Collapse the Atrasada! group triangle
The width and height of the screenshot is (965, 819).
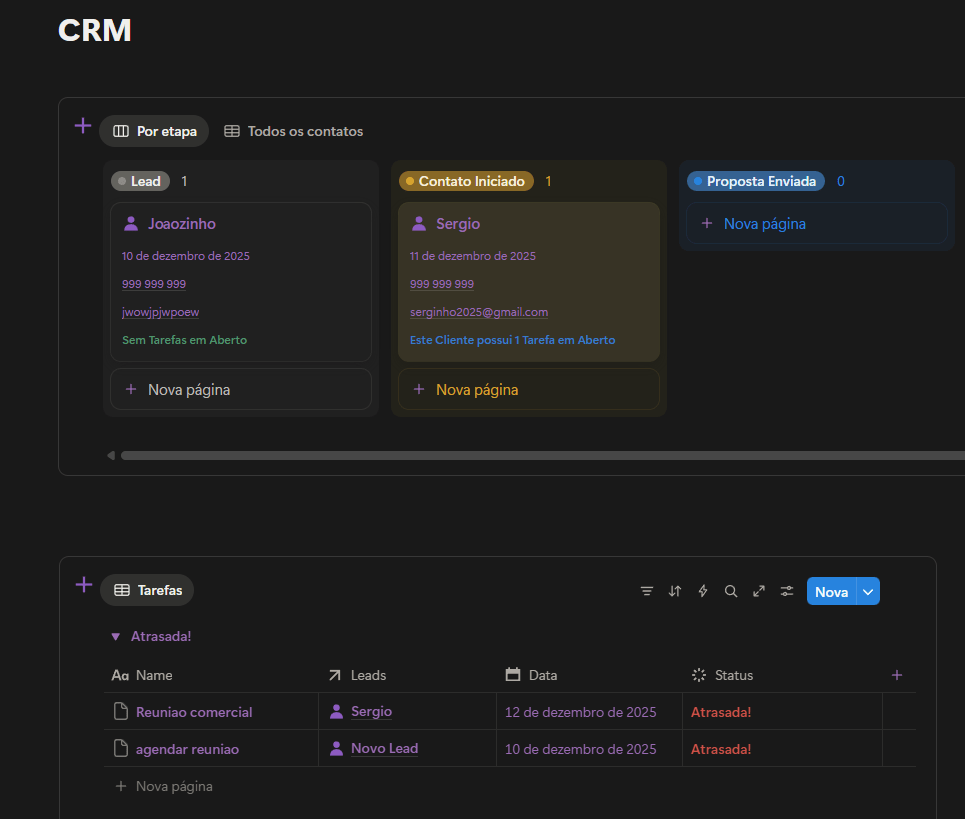116,636
